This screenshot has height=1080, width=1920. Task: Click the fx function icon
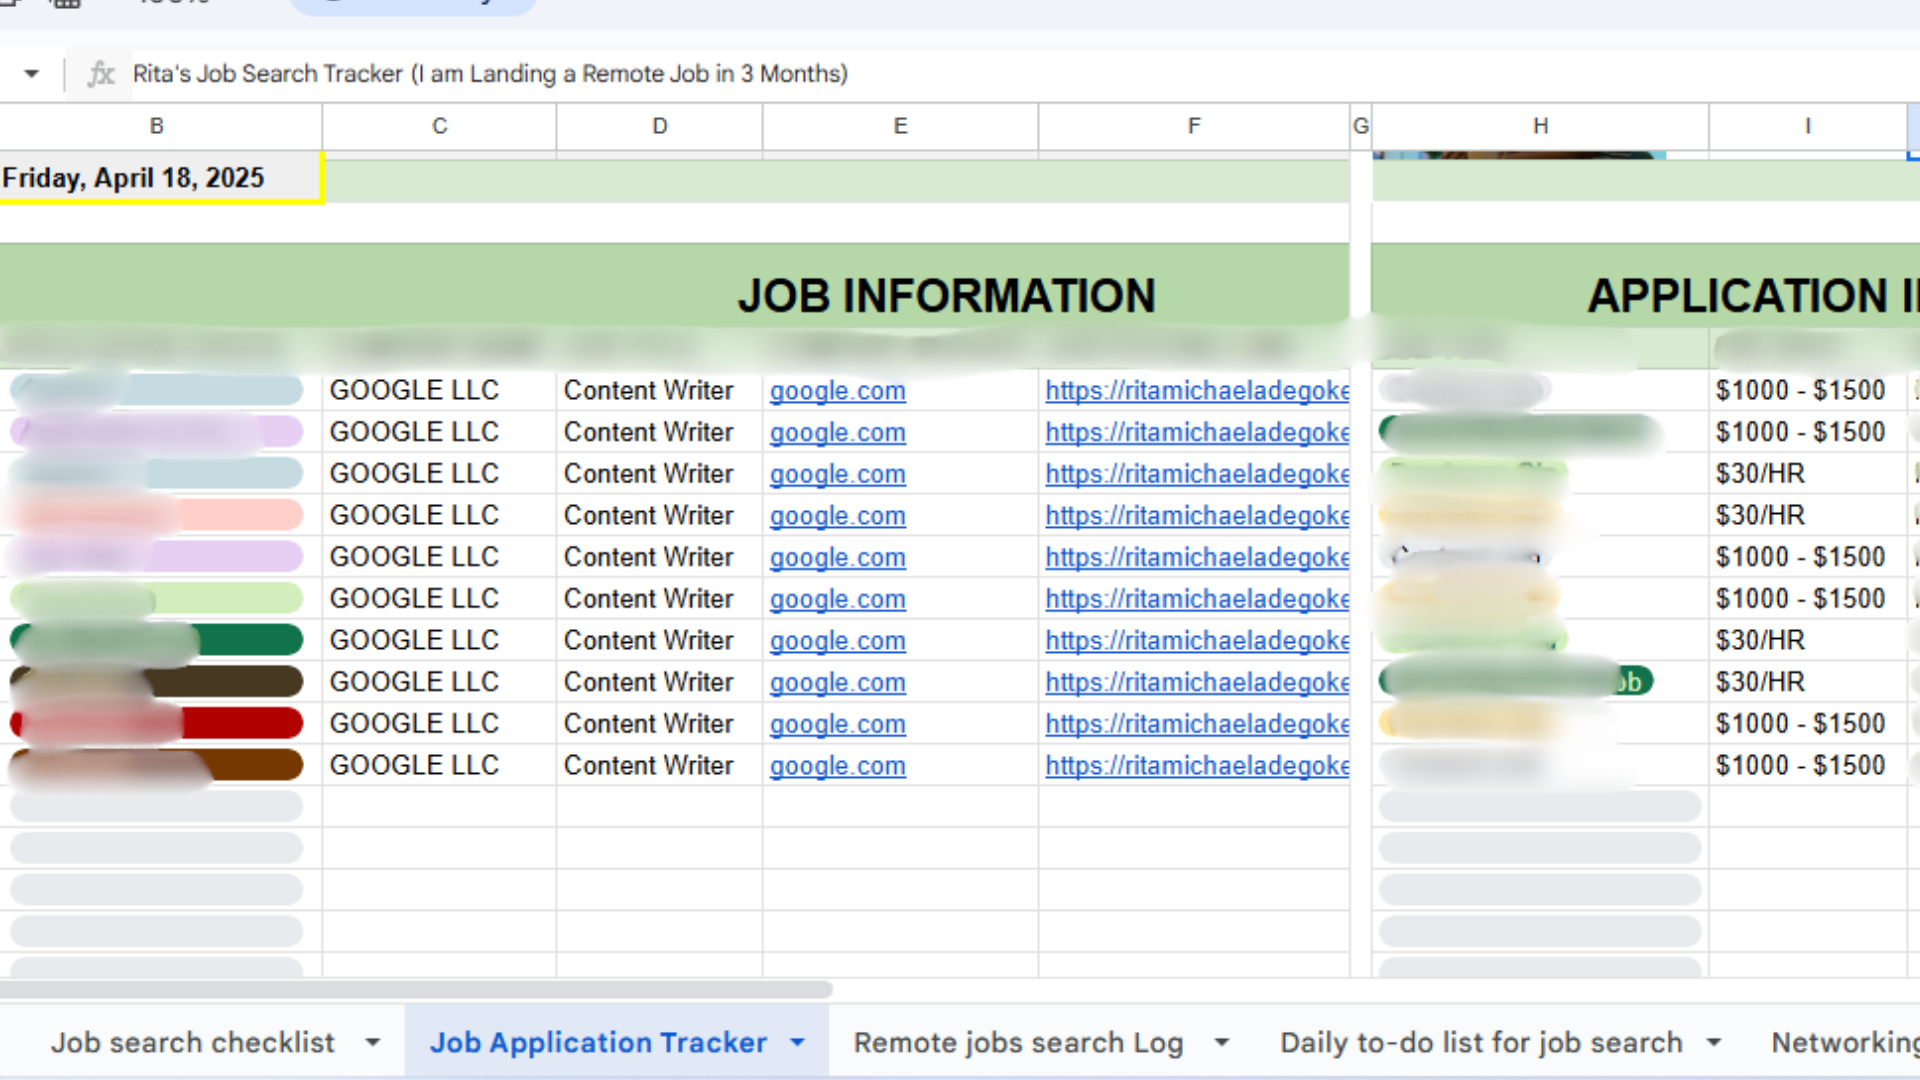pos(100,74)
